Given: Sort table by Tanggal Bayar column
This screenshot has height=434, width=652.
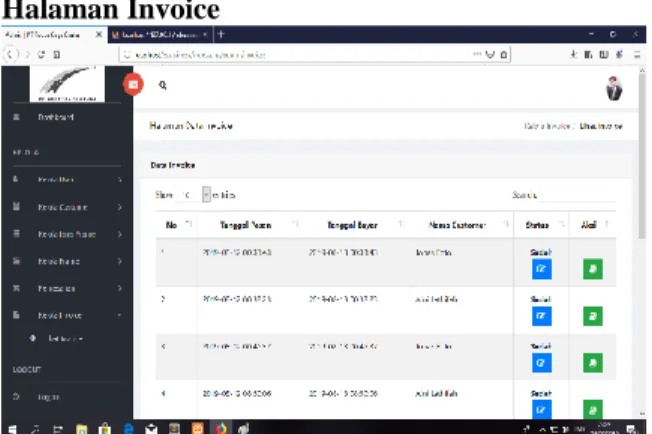Looking at the screenshot, I should [x=355, y=225].
